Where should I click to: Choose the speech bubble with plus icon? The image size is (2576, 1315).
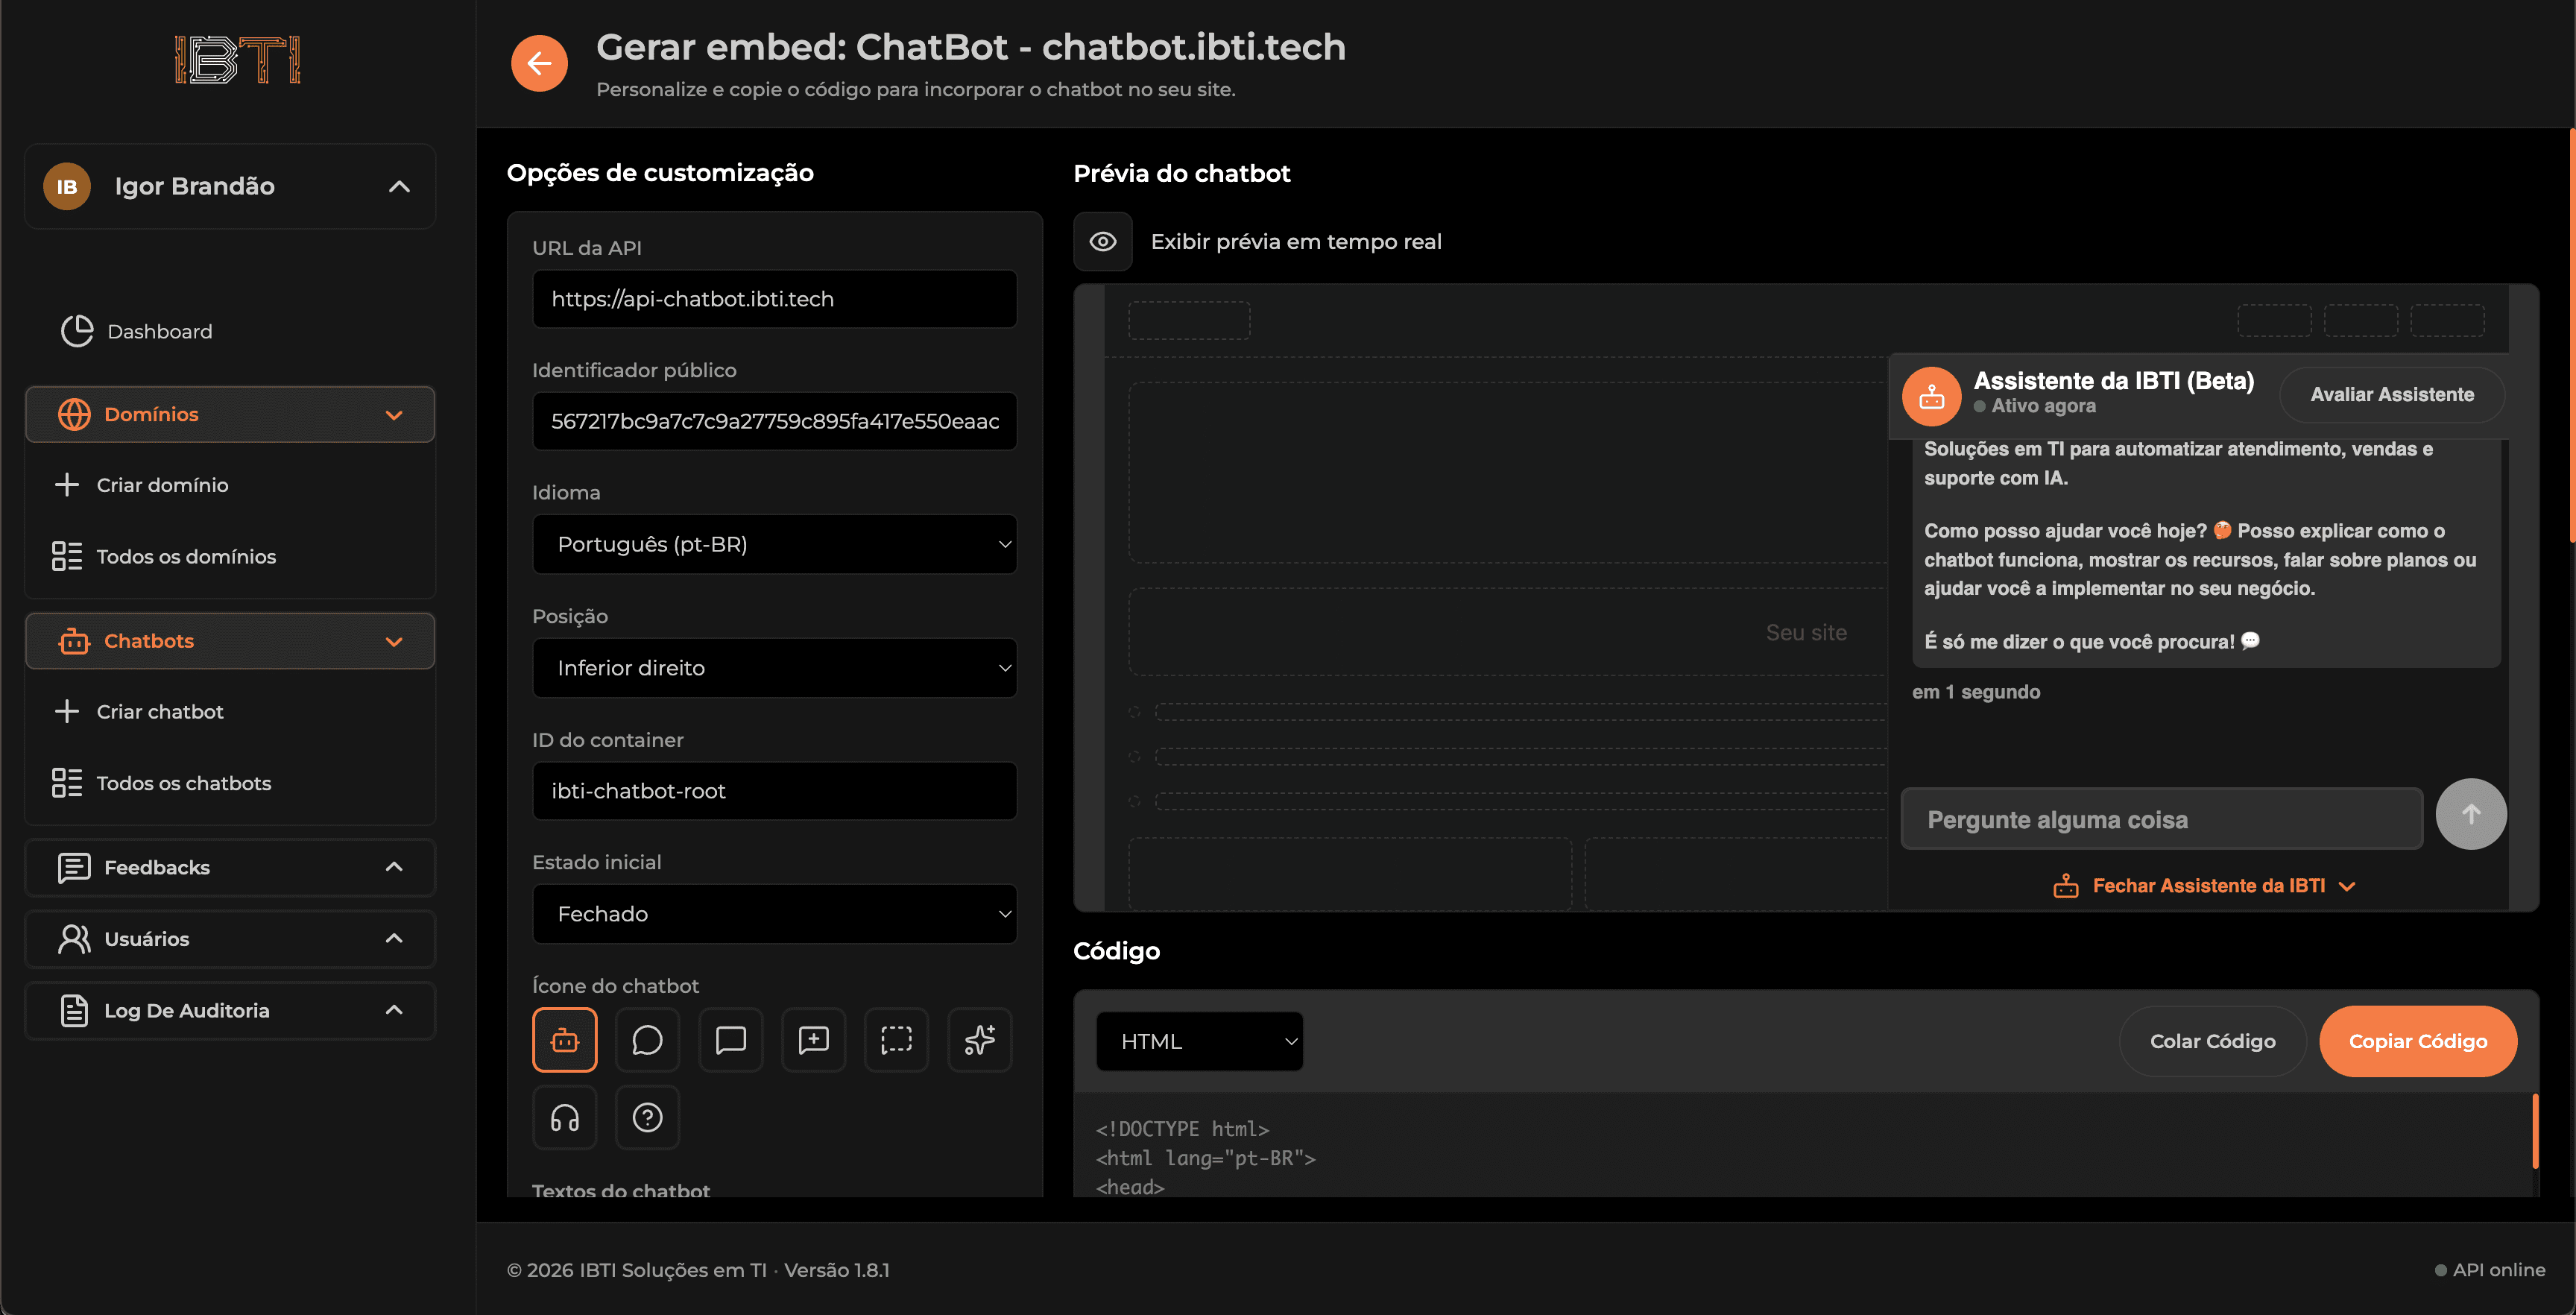[813, 1040]
